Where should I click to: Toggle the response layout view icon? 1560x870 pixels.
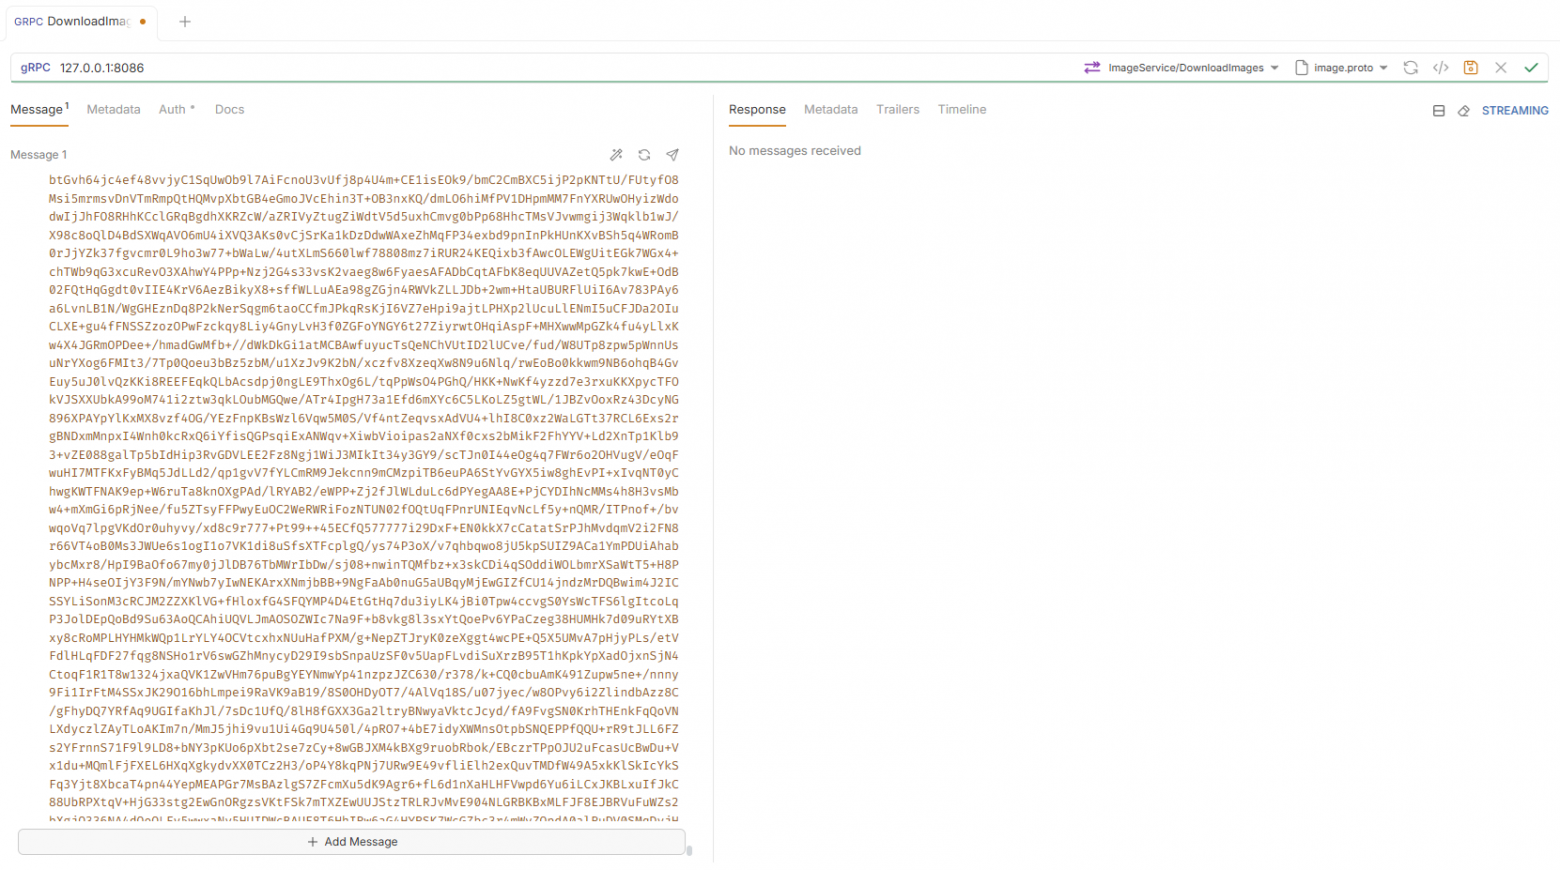[1438, 110]
